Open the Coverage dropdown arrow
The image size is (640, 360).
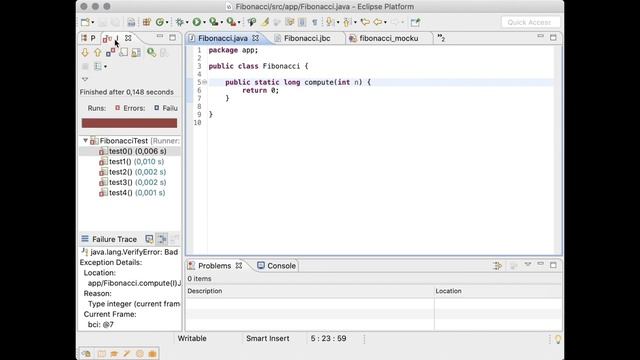click(x=222, y=22)
